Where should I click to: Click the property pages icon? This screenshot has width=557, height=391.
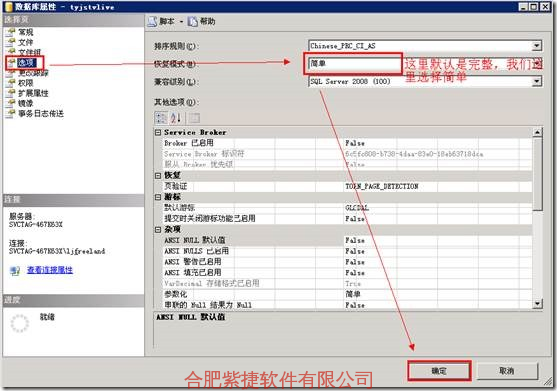(x=194, y=118)
